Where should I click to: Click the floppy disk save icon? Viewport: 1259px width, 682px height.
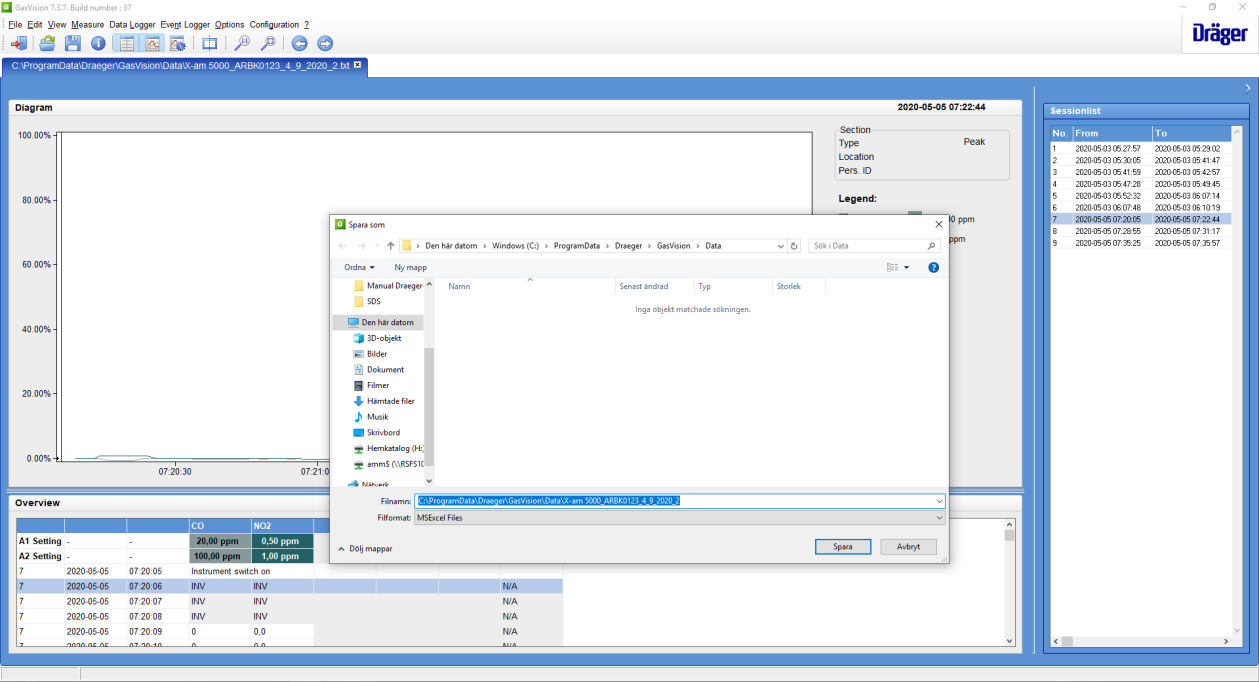[x=73, y=43]
